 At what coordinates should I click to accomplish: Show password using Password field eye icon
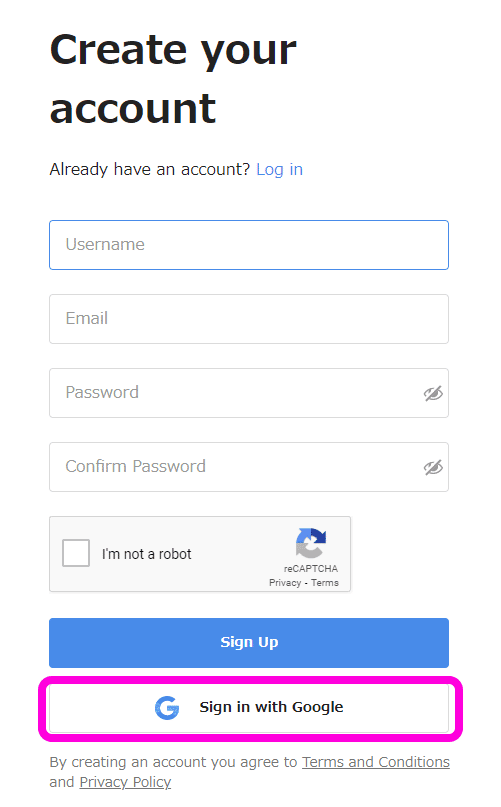[433, 394]
